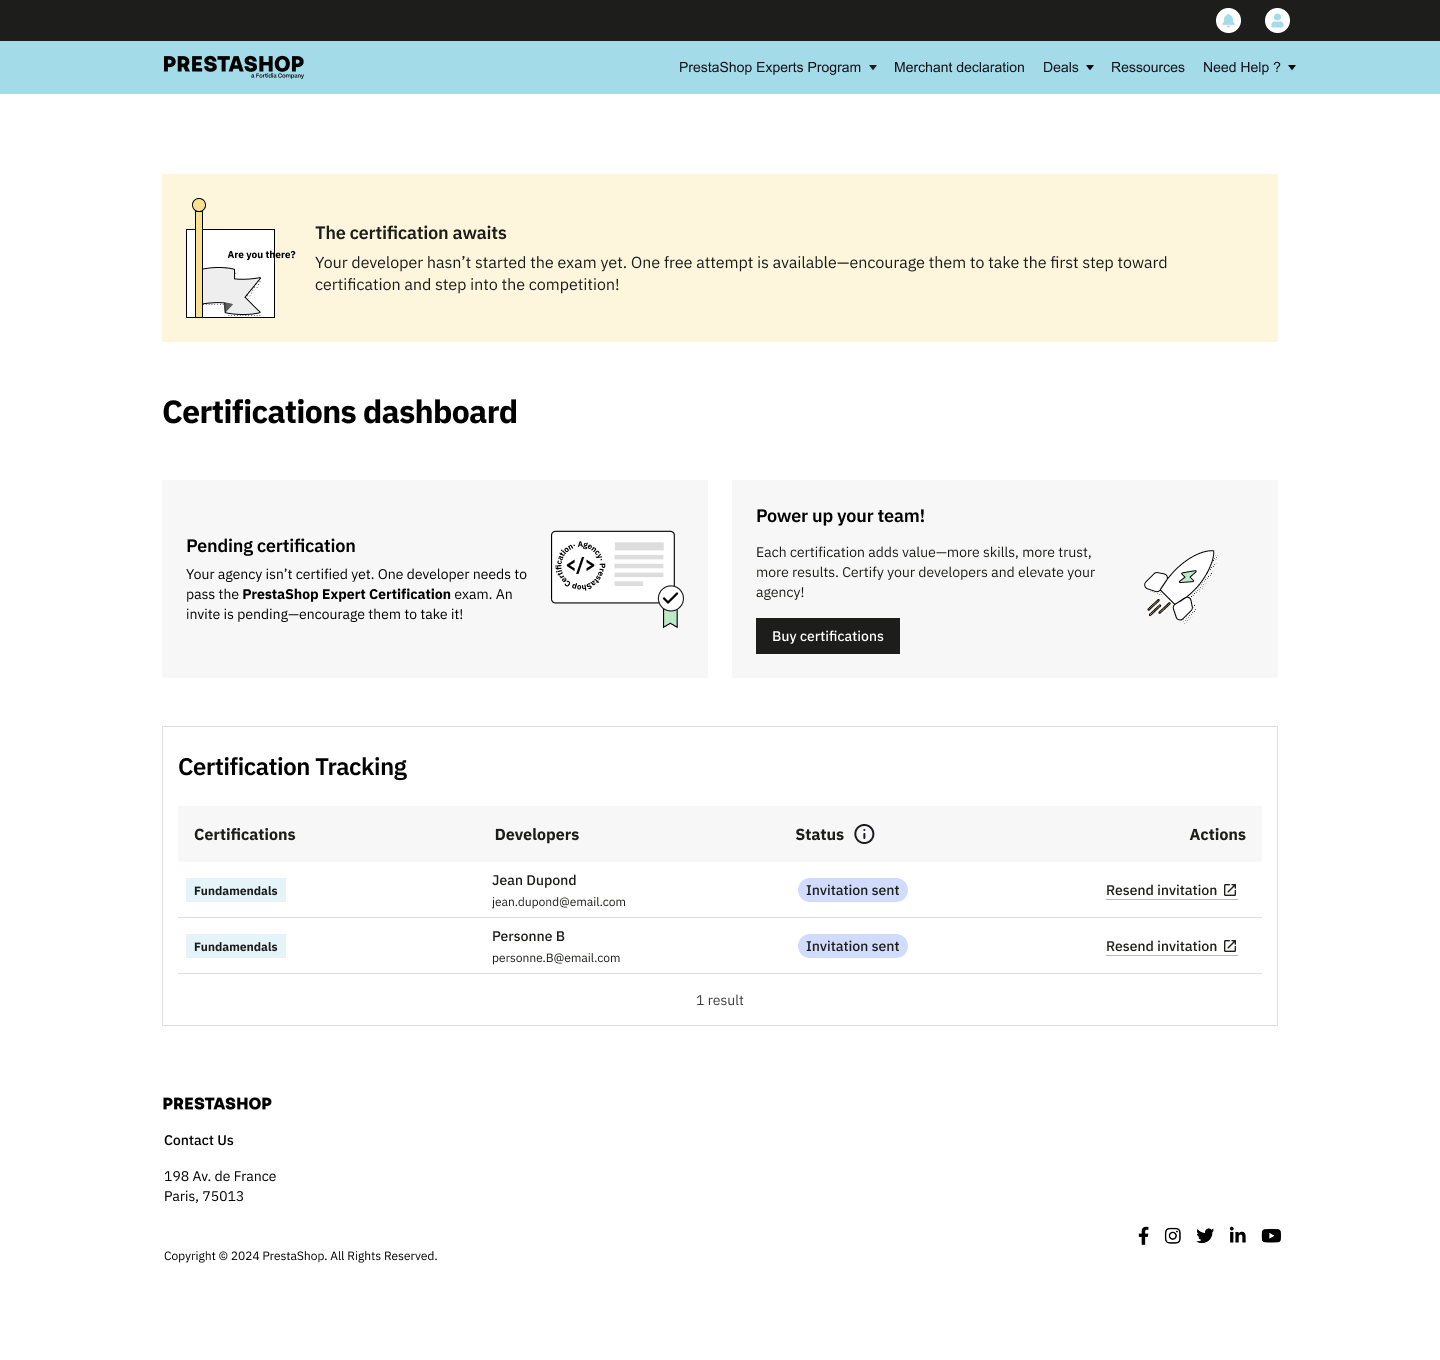Click the Buy certifications button
This screenshot has height=1360, width=1440.
(828, 636)
